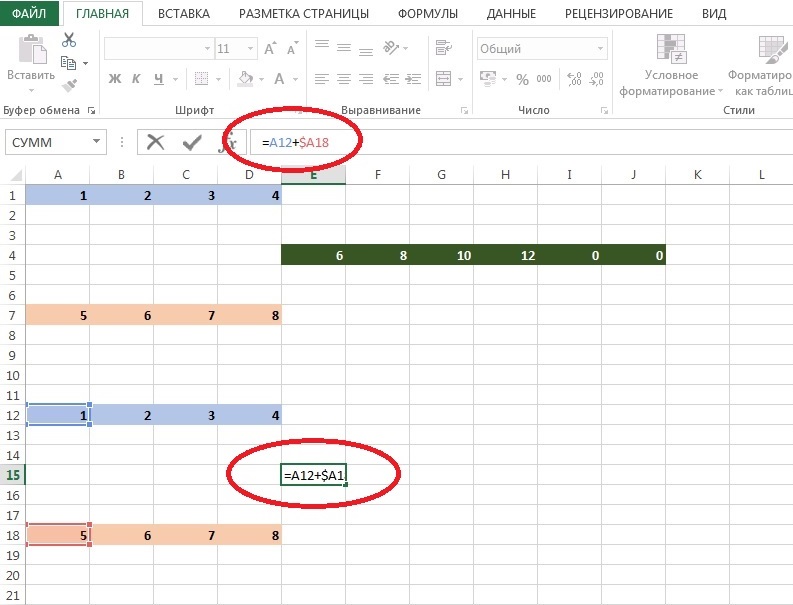Click the Cut scissors icon

[69, 40]
